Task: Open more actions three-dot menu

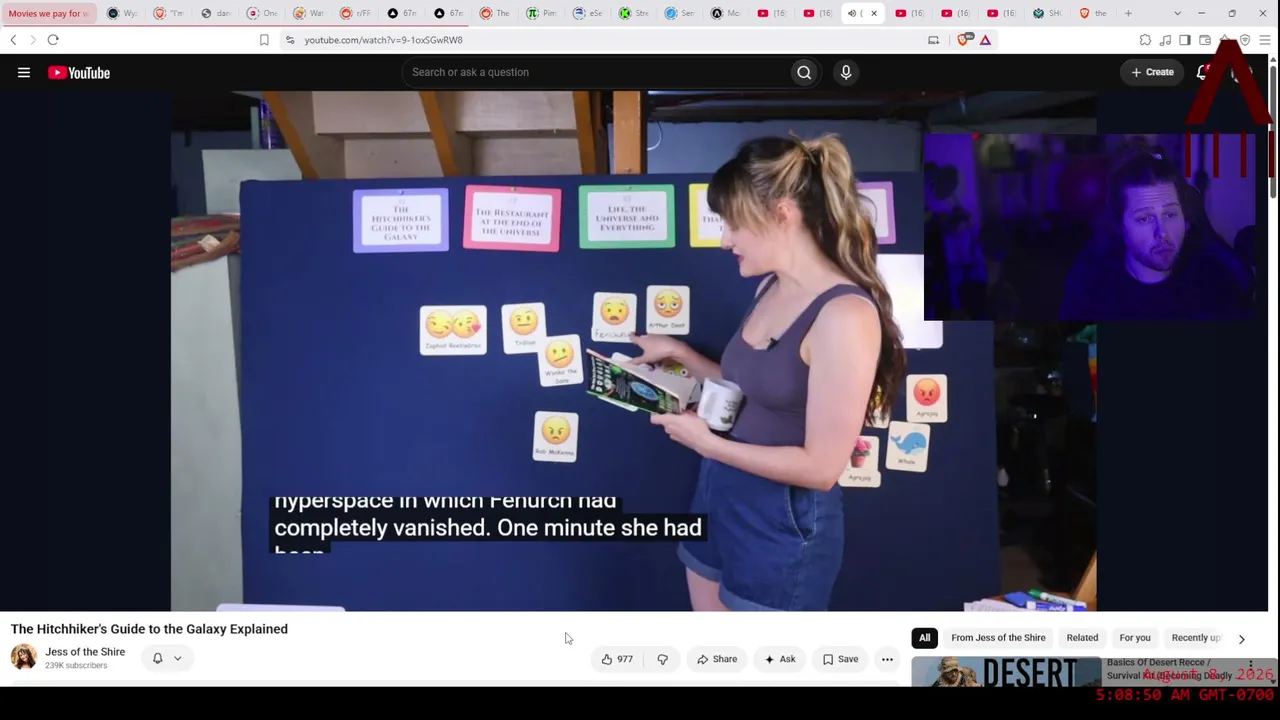Action: (x=887, y=659)
